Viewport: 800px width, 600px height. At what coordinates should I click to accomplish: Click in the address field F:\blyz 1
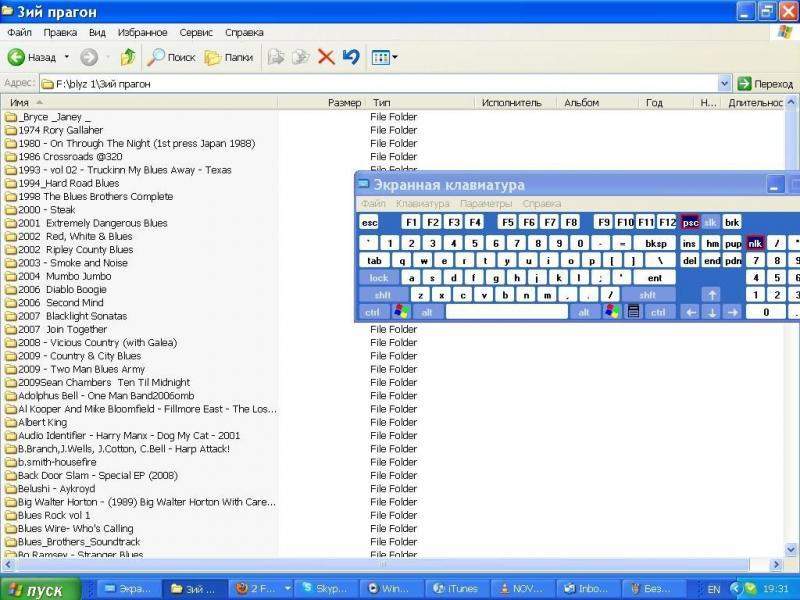pyautogui.click(x=379, y=84)
